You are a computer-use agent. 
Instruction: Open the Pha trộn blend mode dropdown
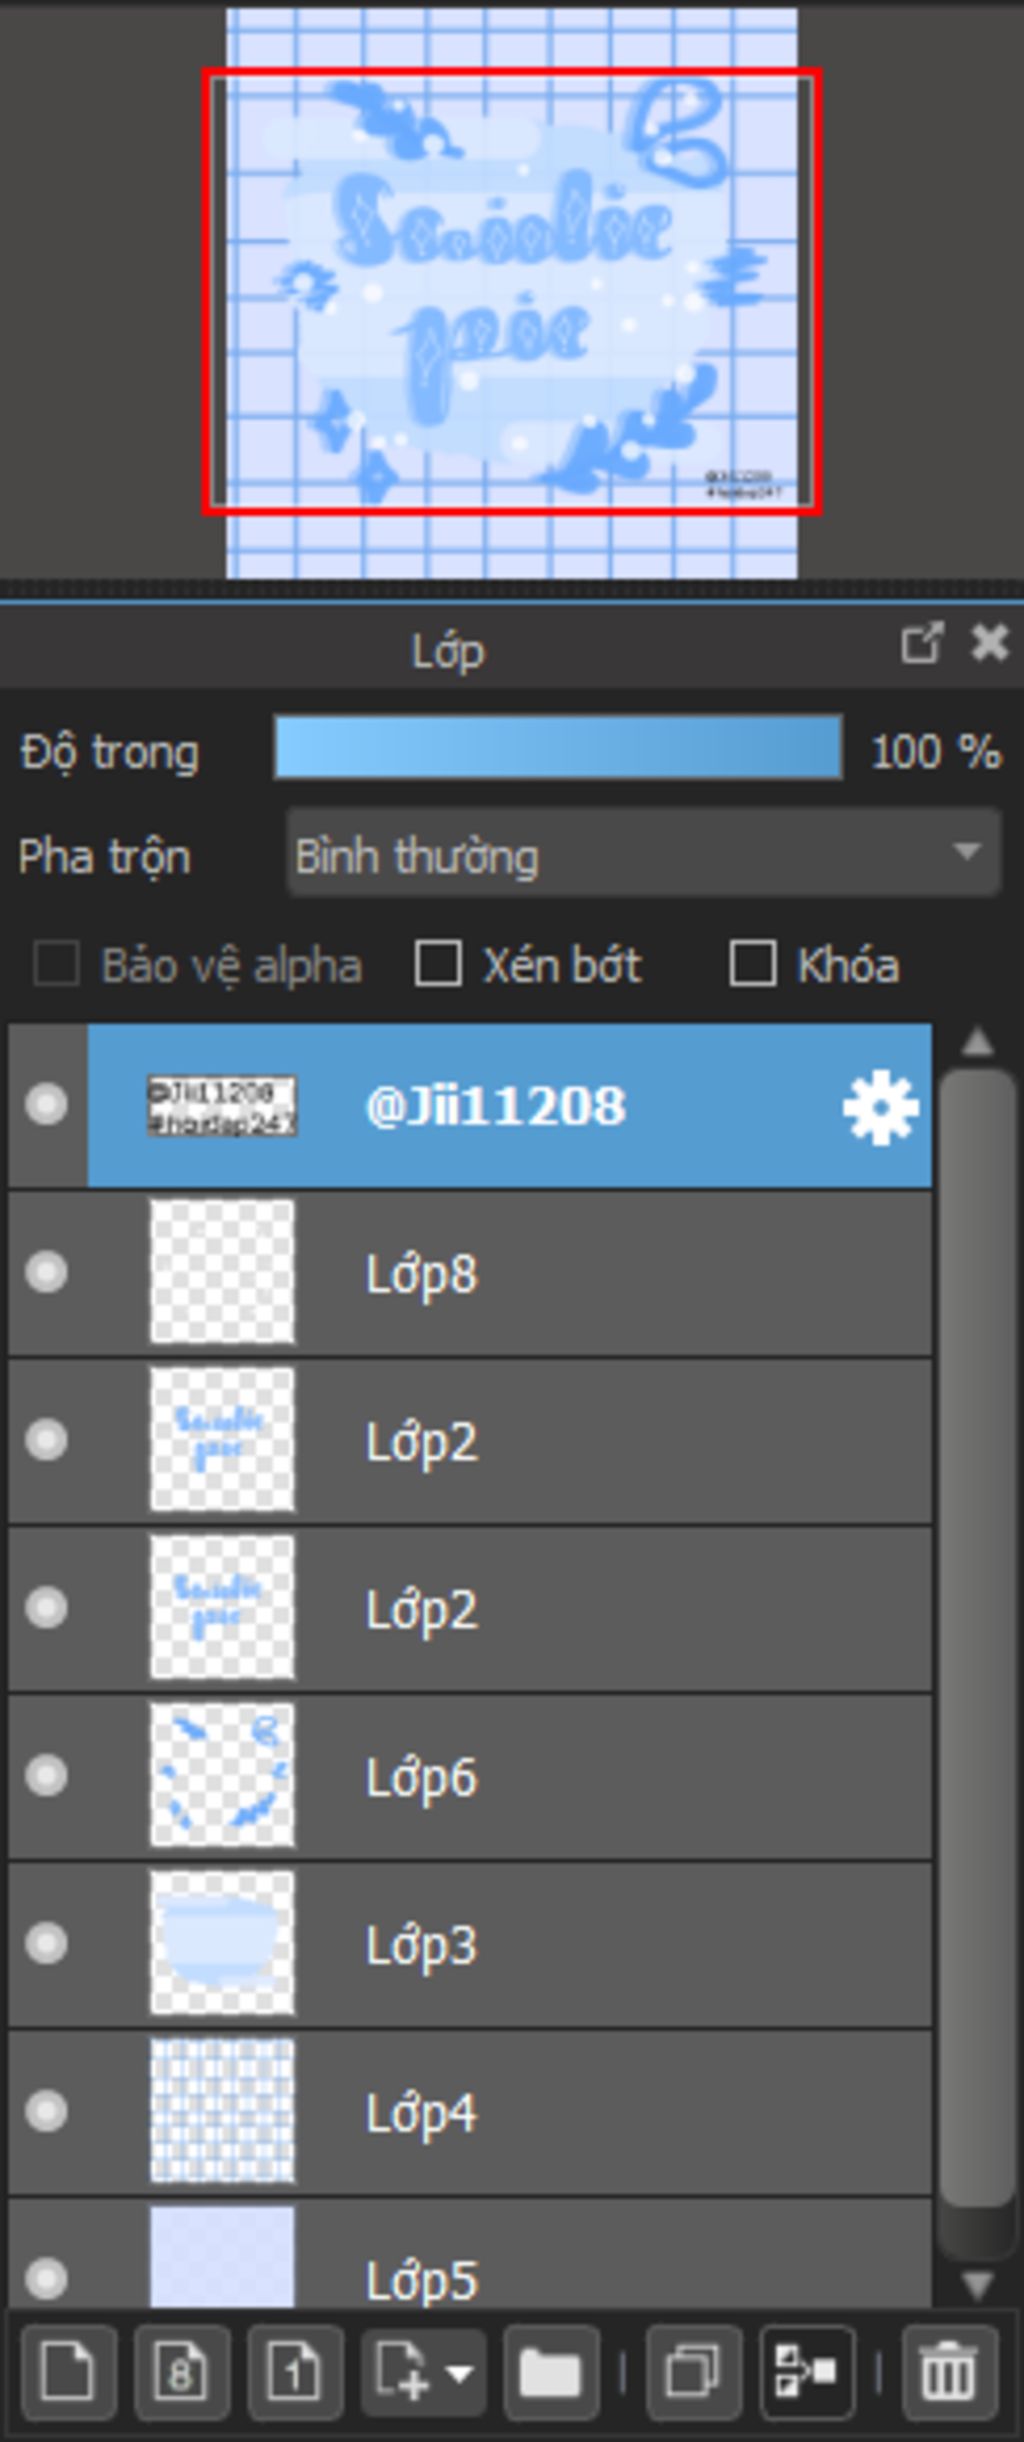pos(643,854)
